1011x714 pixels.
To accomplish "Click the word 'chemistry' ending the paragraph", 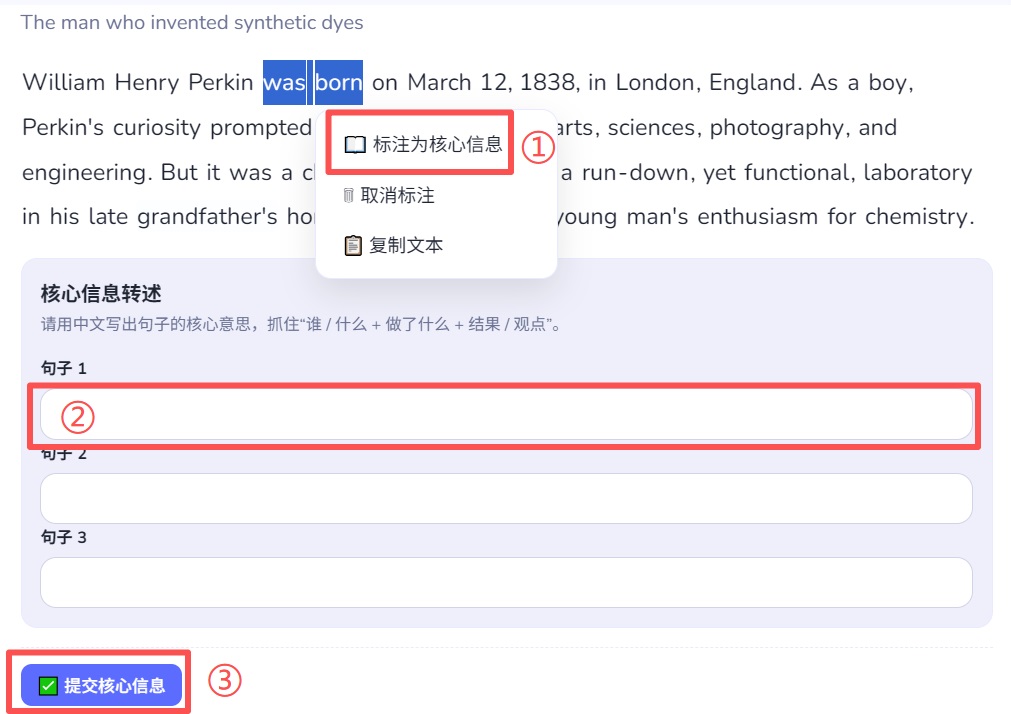I will (x=919, y=217).
